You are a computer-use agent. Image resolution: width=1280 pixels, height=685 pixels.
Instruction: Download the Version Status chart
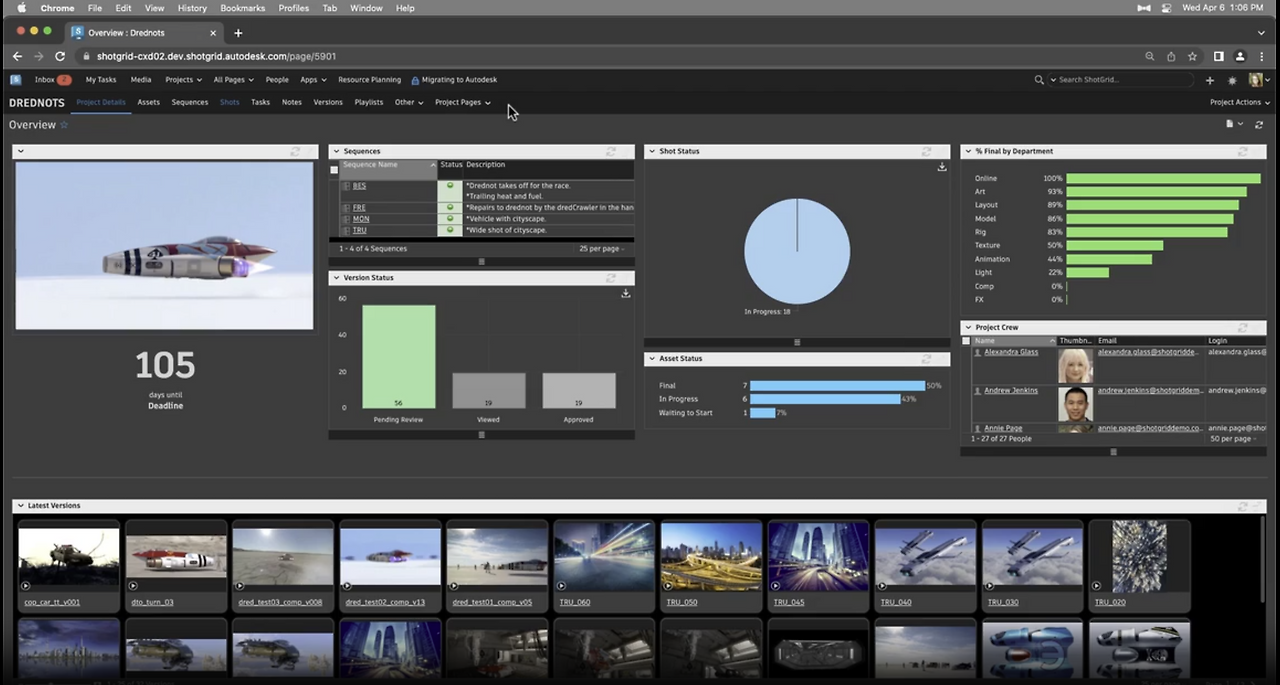pos(625,294)
